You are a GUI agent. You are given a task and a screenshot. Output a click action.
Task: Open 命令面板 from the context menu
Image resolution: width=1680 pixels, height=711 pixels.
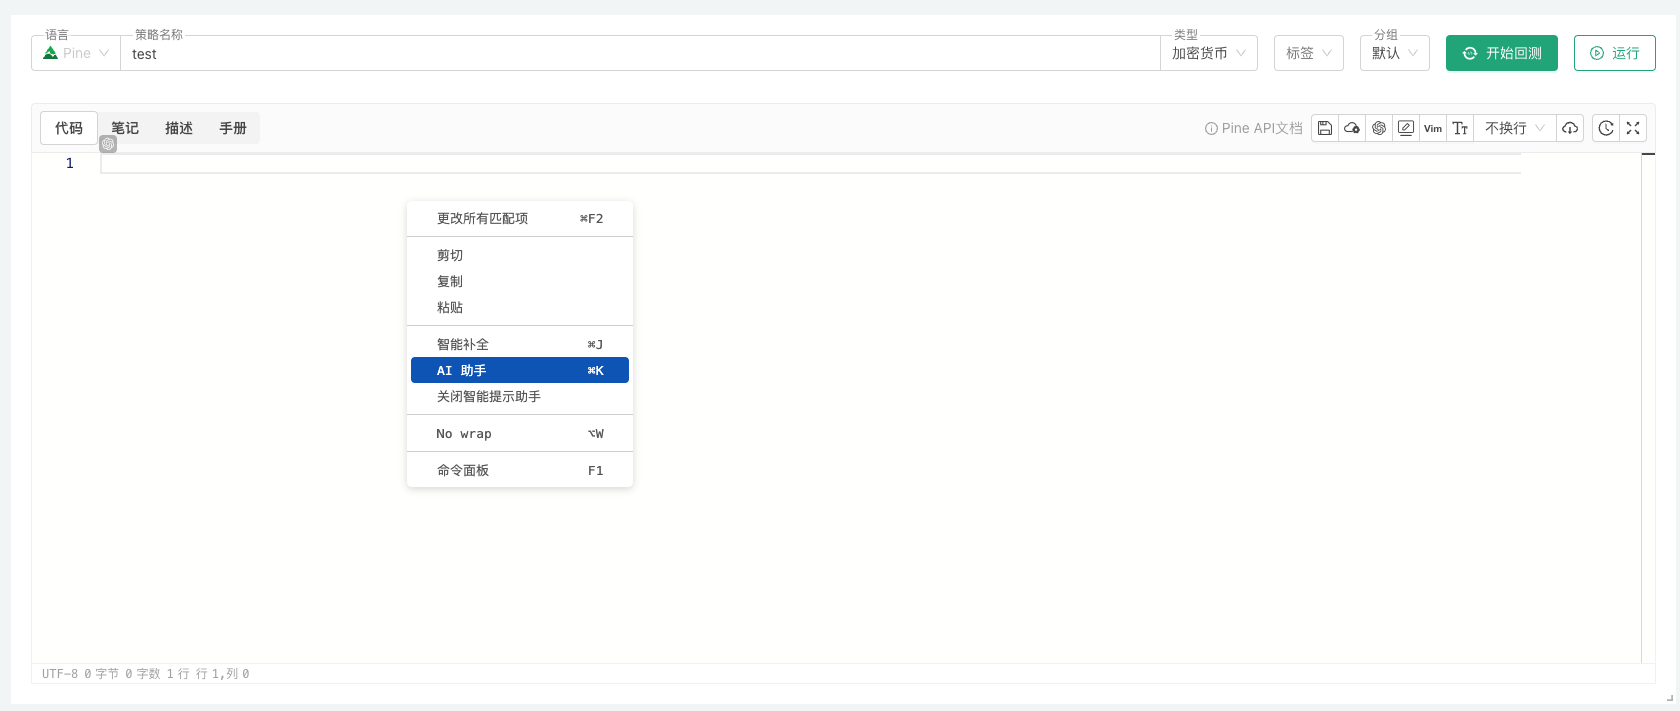(520, 470)
